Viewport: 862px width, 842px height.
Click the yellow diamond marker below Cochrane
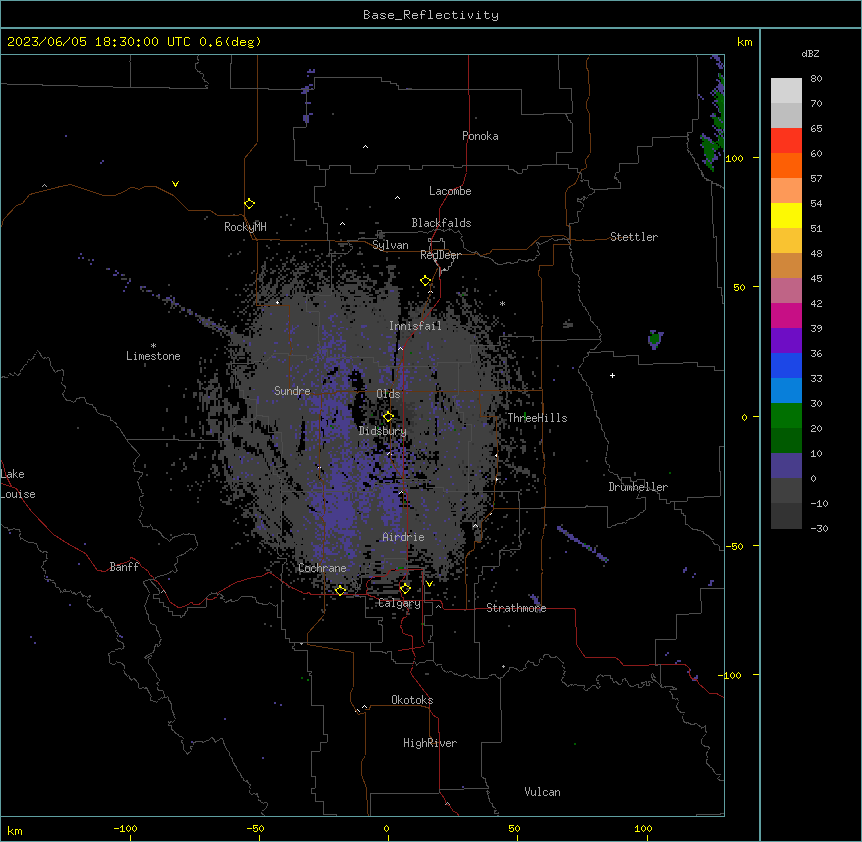[340, 590]
